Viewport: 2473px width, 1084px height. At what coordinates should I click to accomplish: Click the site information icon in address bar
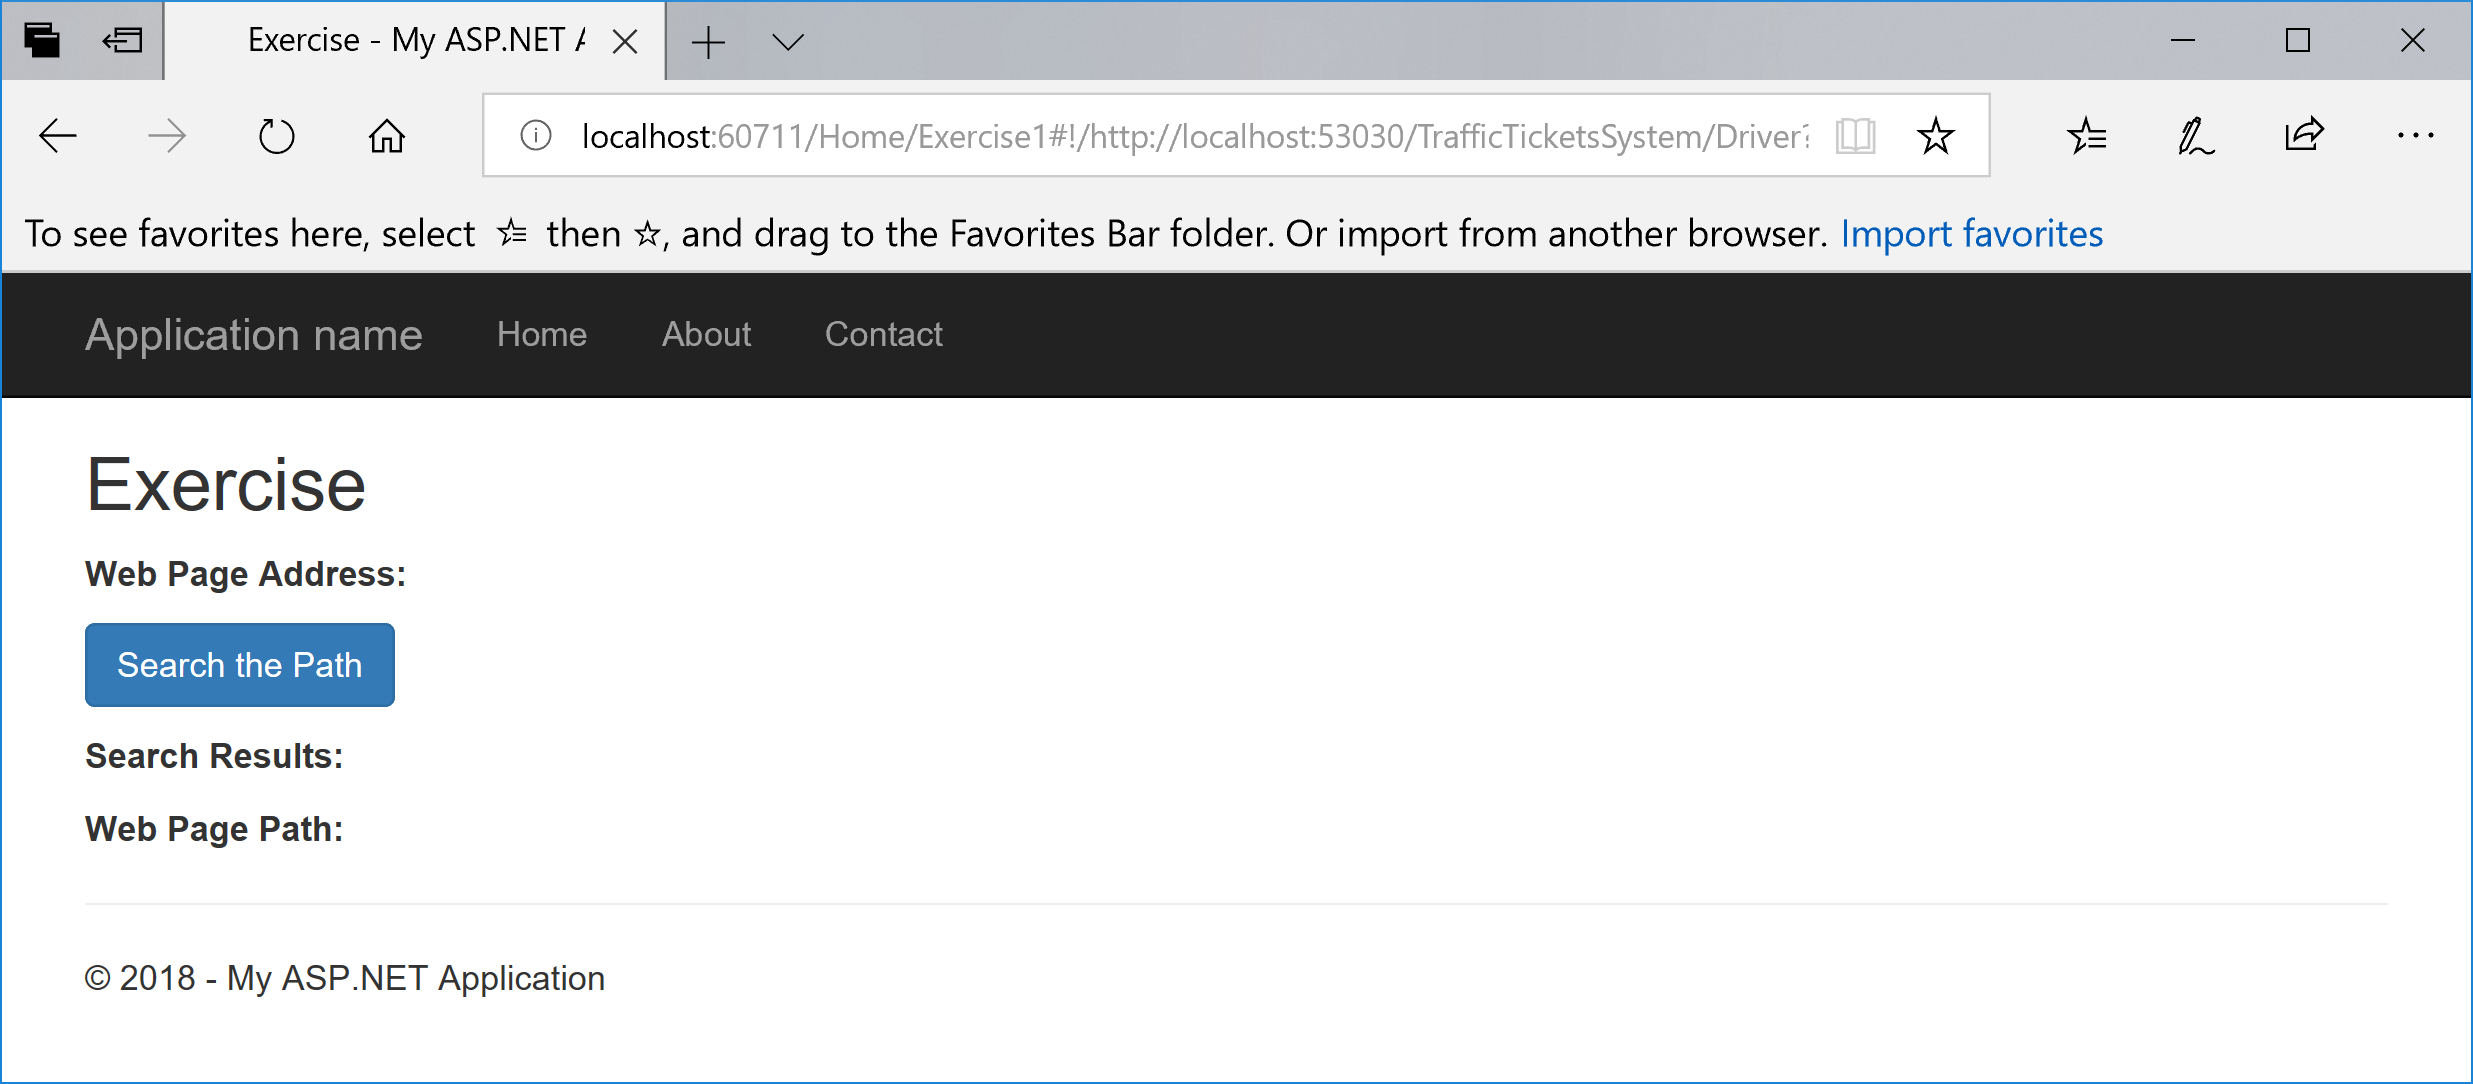[x=536, y=135]
